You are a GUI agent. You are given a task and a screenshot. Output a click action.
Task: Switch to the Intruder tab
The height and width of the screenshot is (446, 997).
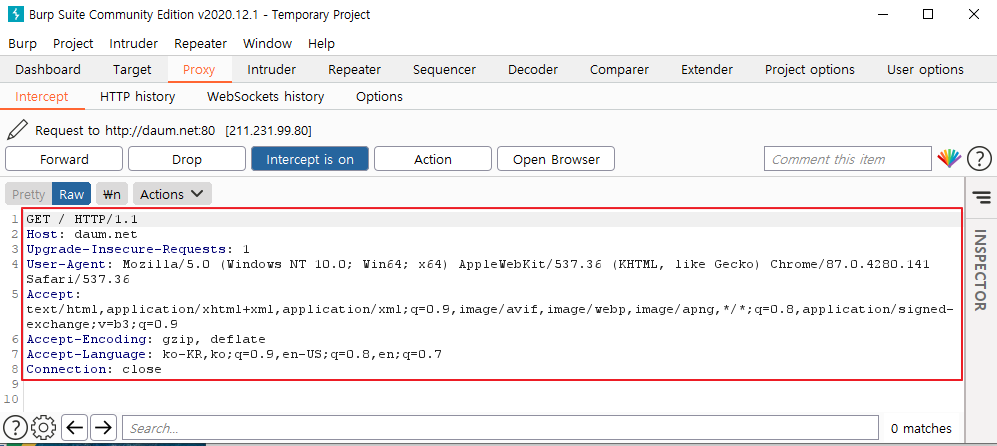[272, 69]
